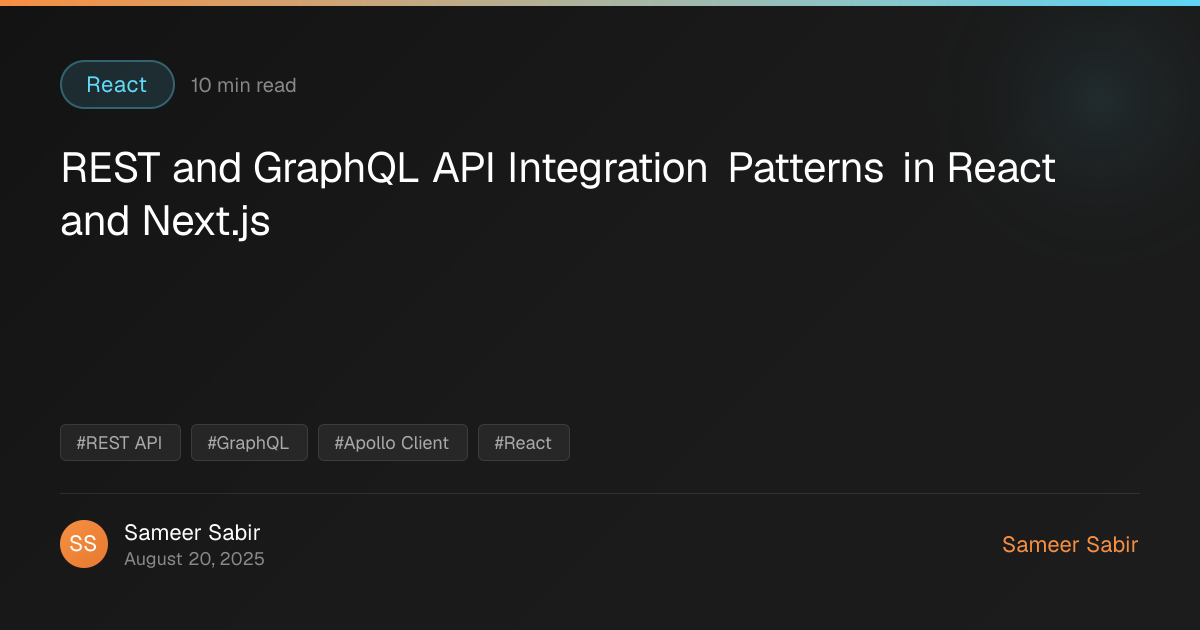Click the word "and" starting the second title line
Image resolution: width=1200 pixels, height=630 pixels.
click(96, 221)
